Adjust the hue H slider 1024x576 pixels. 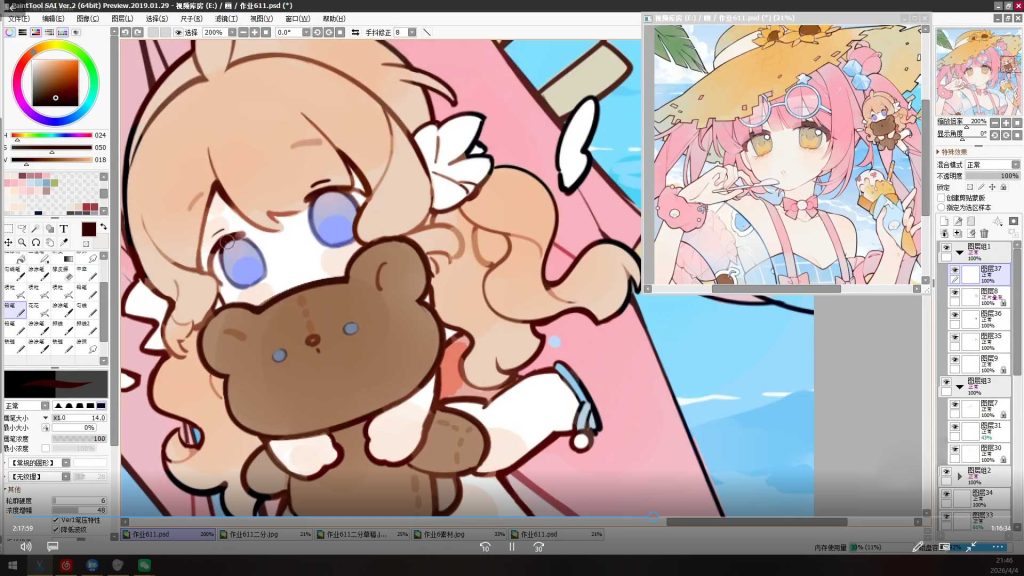[x=51, y=135]
